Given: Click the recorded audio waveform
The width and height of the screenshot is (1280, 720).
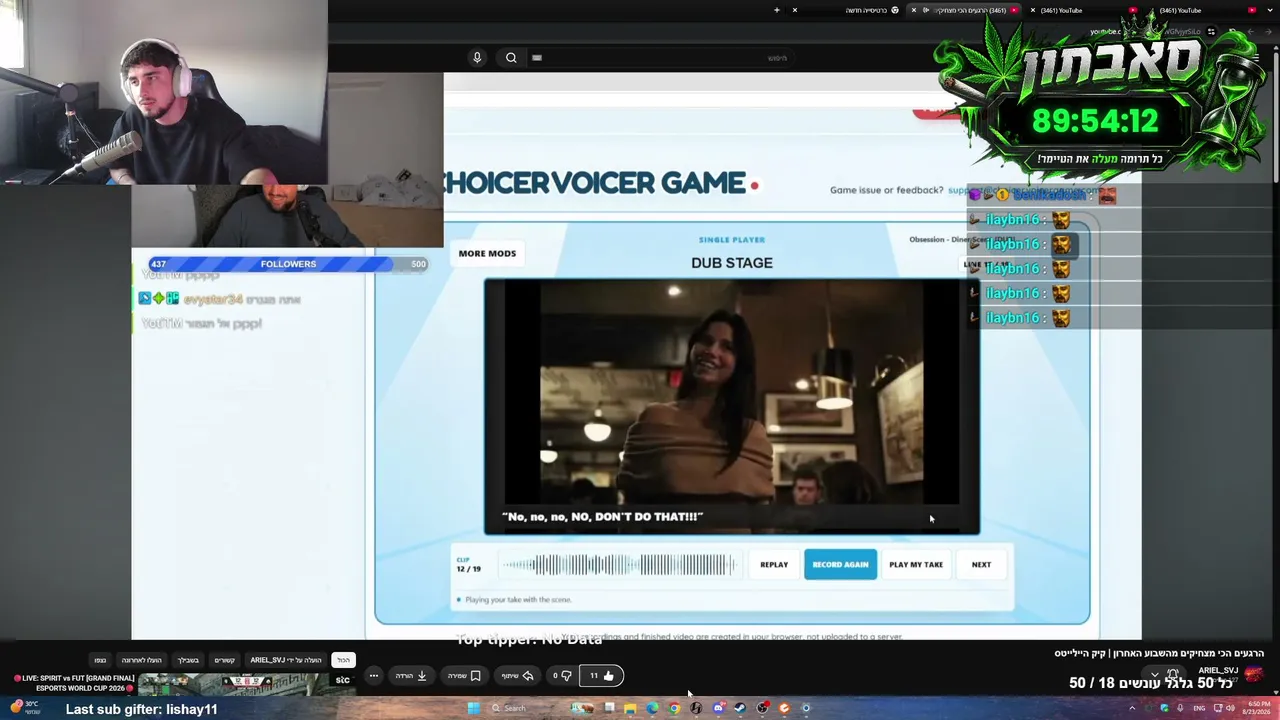Looking at the screenshot, I should click(620, 565).
